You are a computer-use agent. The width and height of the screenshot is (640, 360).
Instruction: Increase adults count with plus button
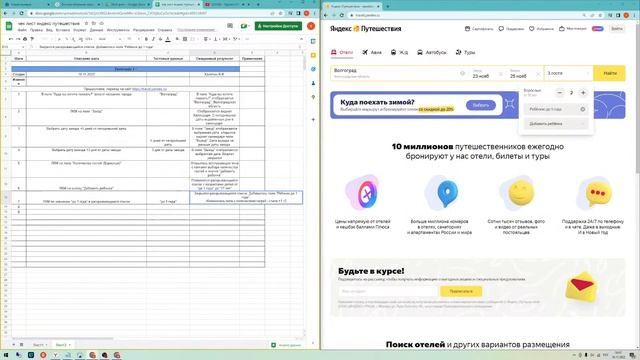(x=583, y=93)
